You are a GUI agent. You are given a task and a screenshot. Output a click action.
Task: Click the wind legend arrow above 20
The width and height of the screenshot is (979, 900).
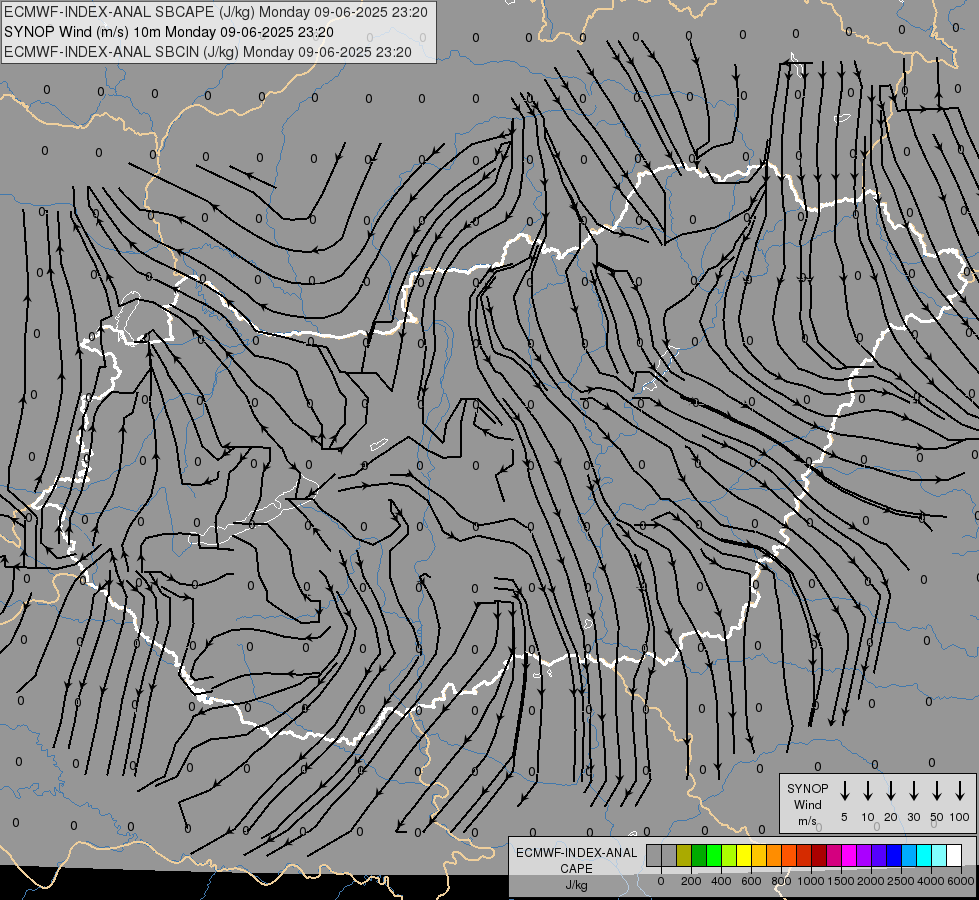[891, 791]
